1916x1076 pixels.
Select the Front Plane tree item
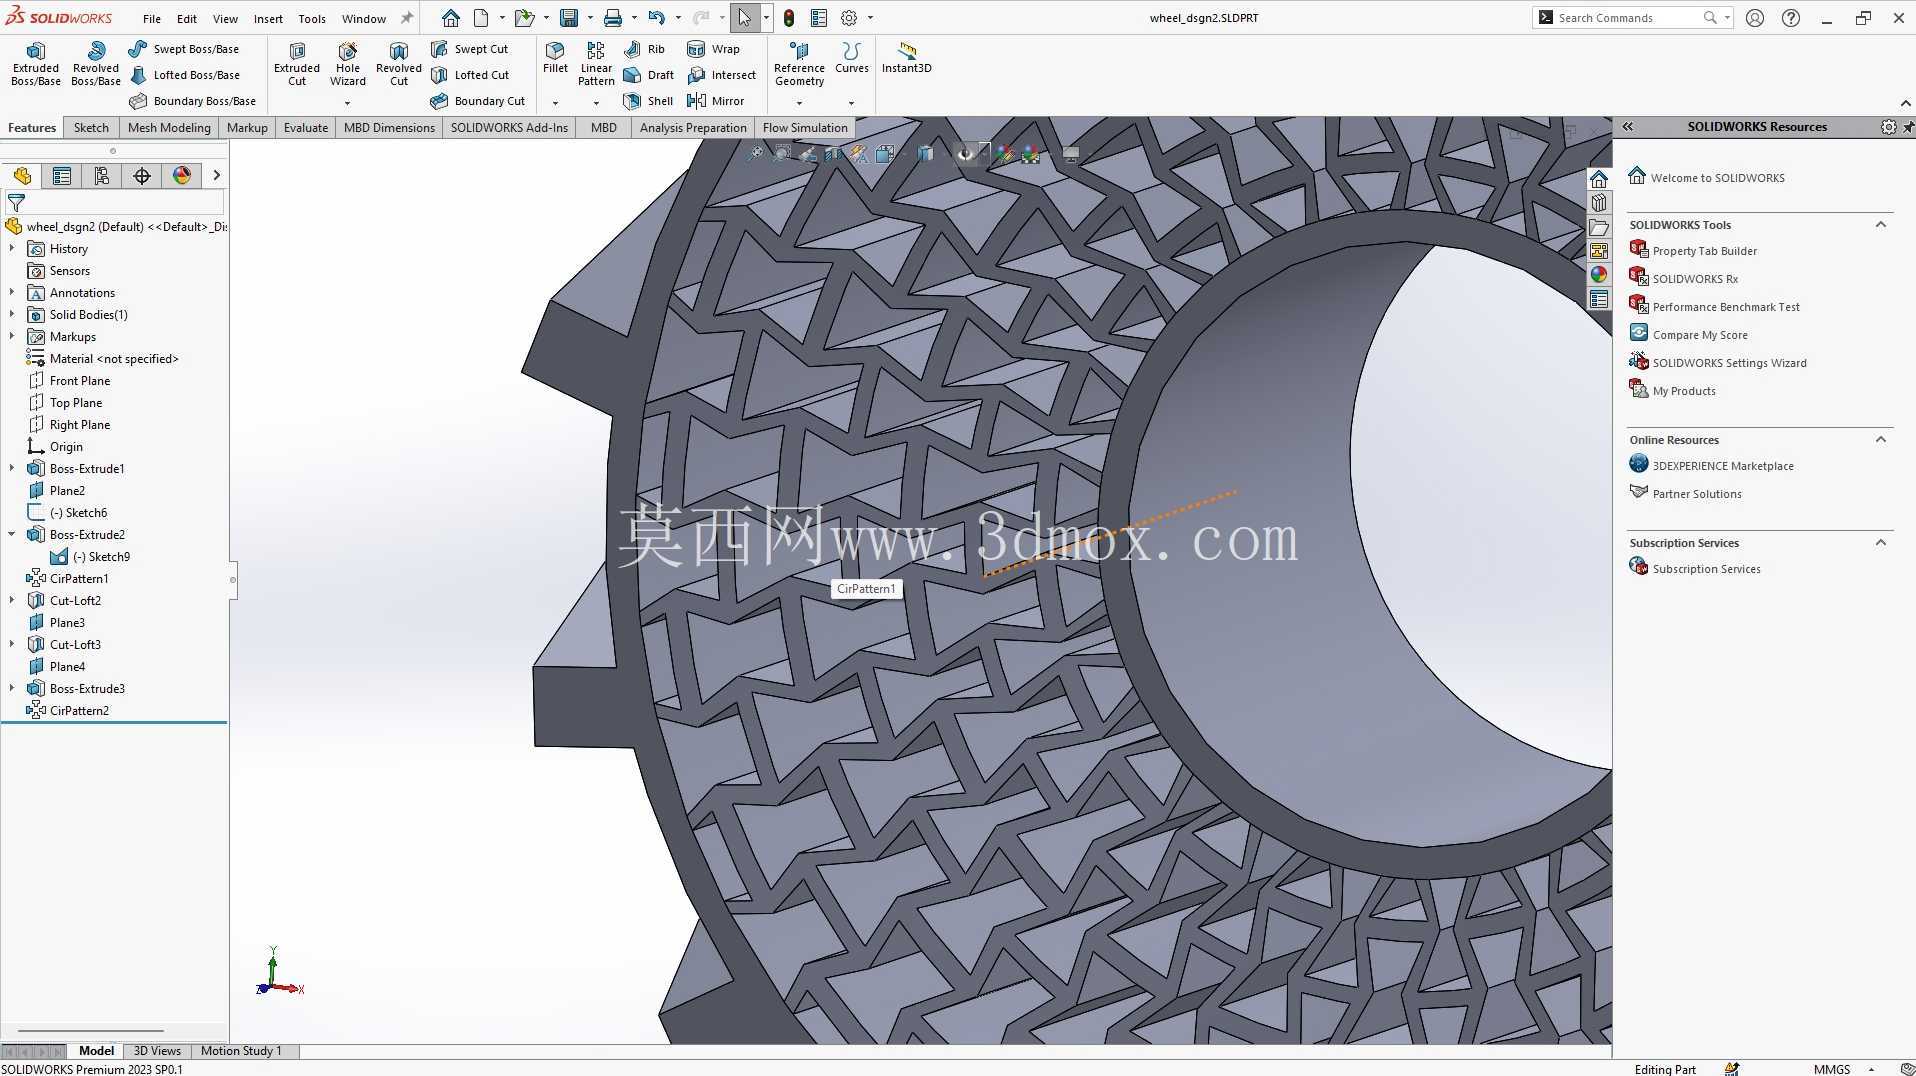click(x=80, y=381)
